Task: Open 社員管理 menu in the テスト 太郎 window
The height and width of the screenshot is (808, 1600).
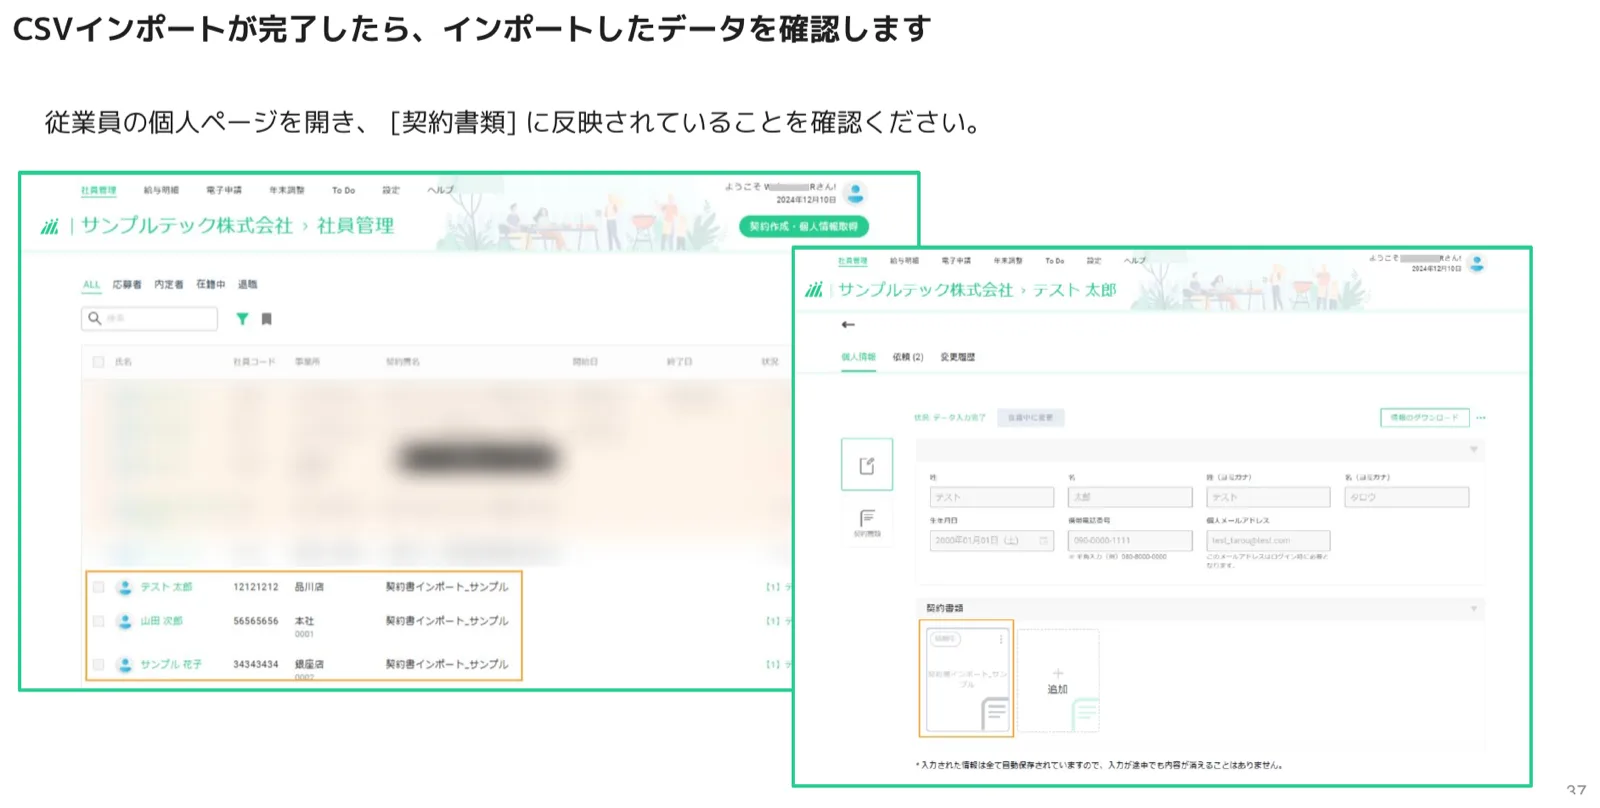Action: (852, 261)
